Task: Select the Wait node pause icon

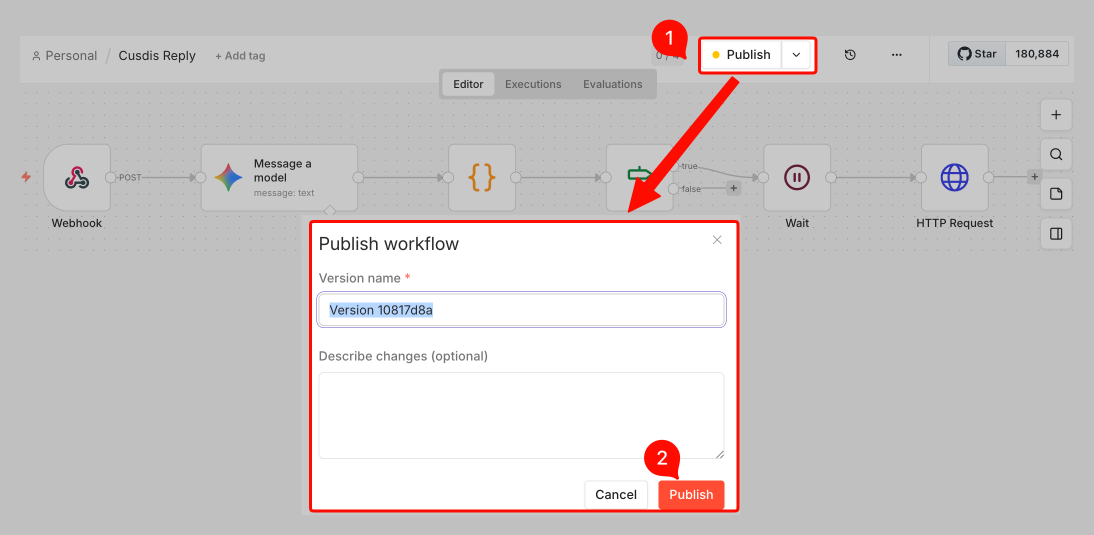Action: coord(796,178)
